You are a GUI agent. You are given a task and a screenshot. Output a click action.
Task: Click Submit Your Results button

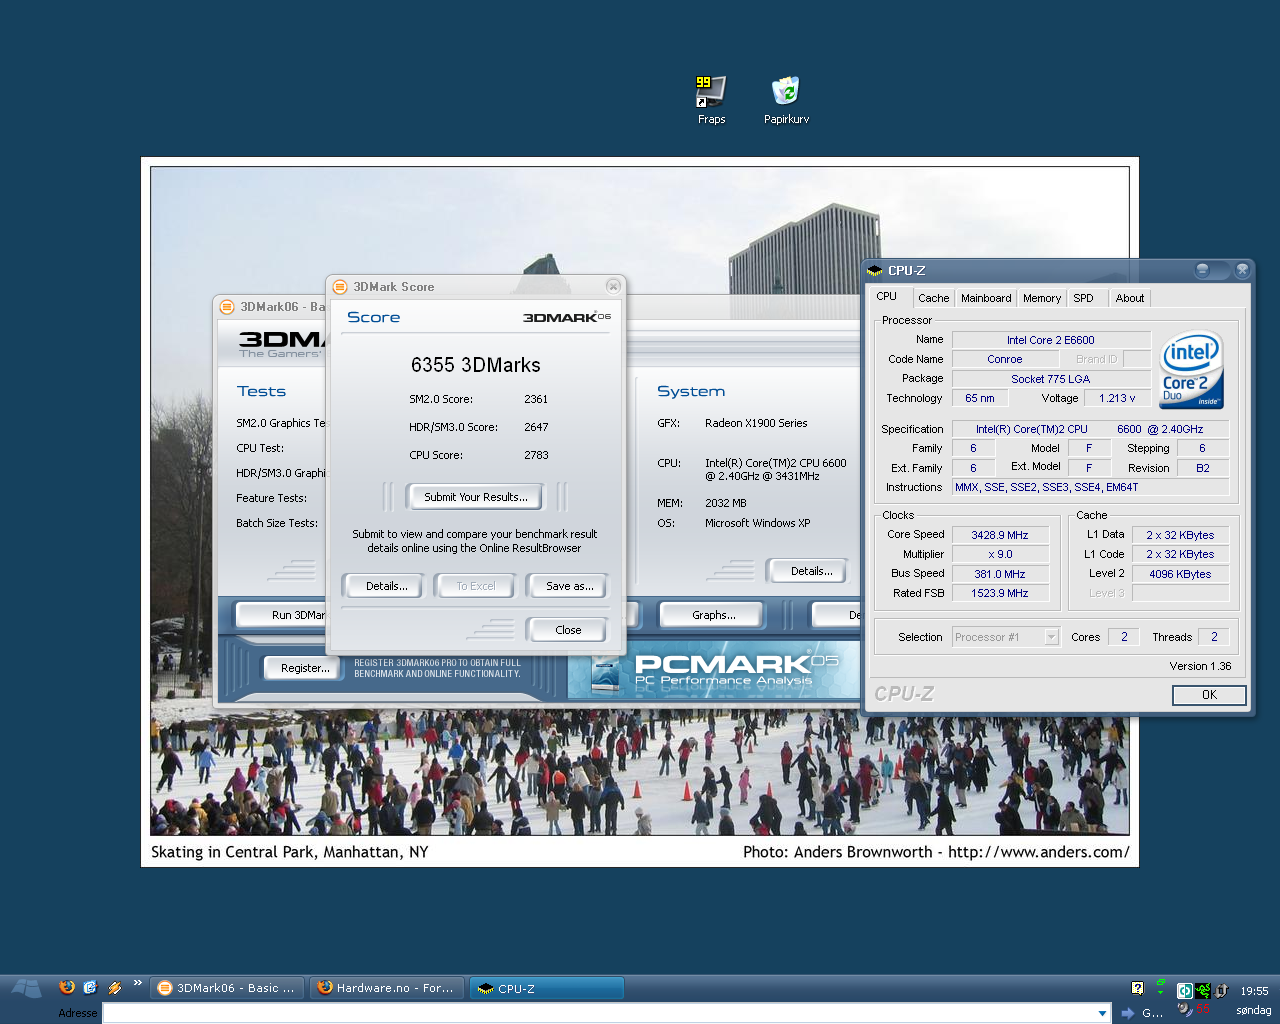[475, 497]
